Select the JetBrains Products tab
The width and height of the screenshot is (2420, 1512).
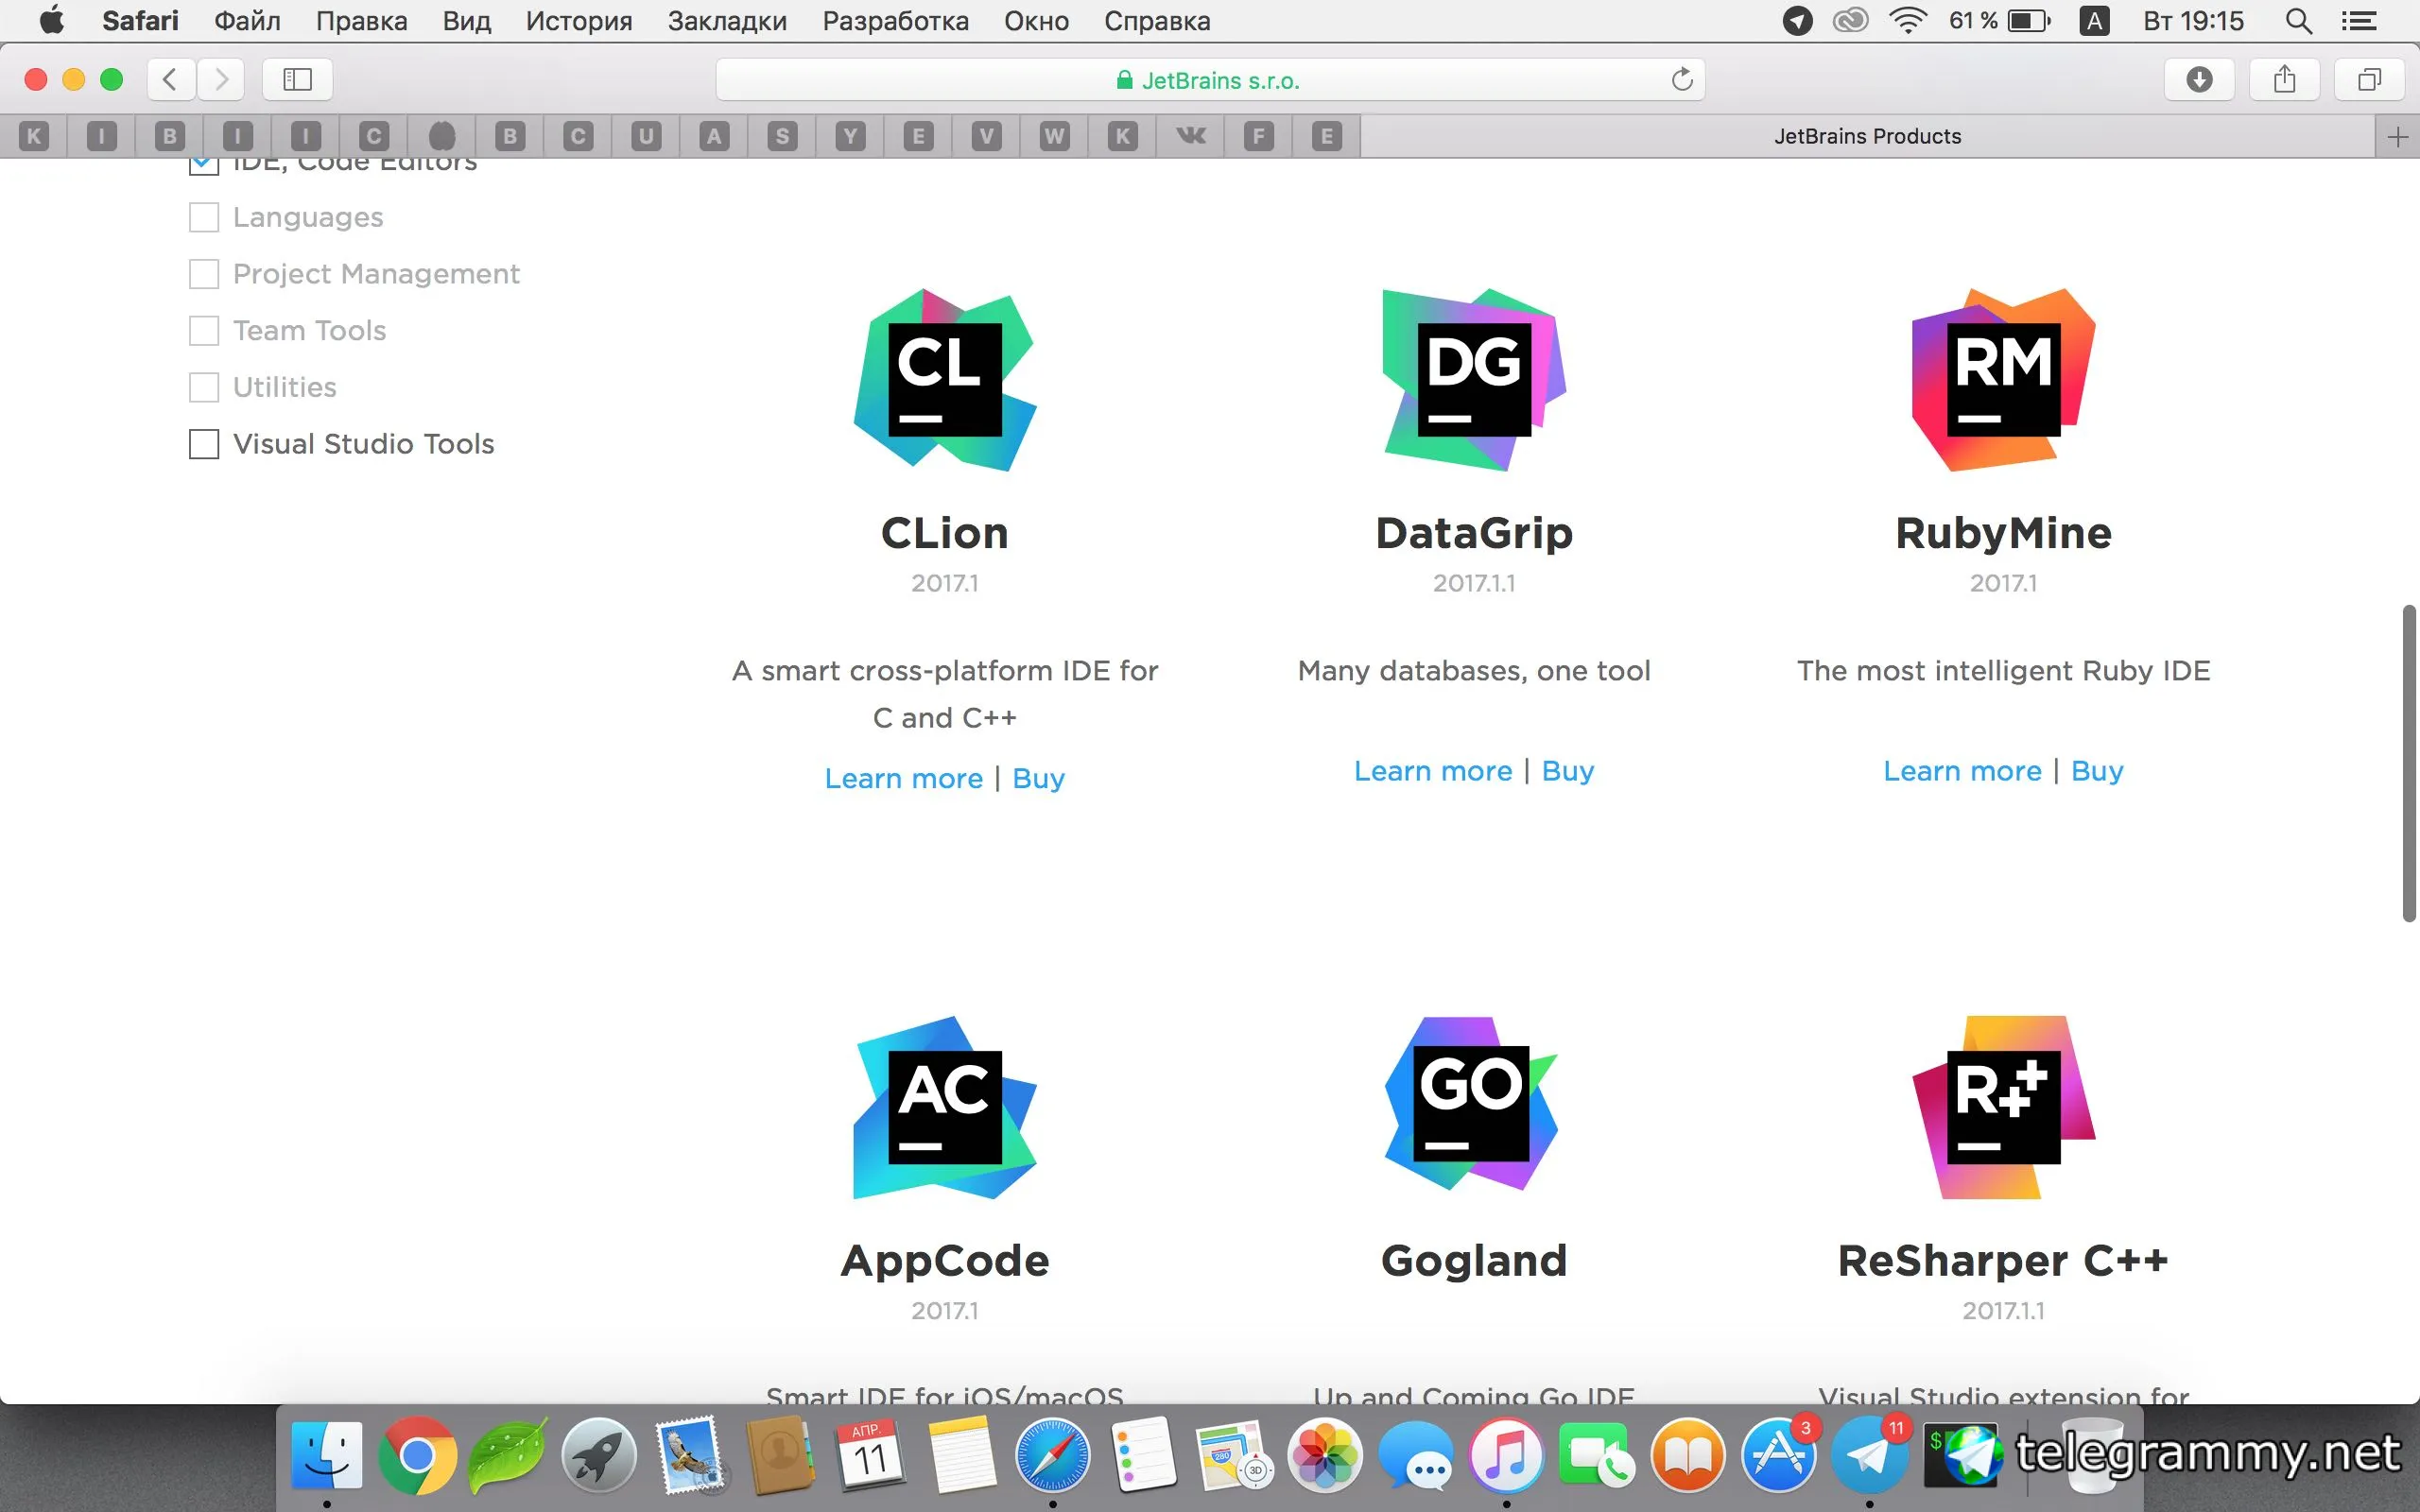click(x=1867, y=136)
